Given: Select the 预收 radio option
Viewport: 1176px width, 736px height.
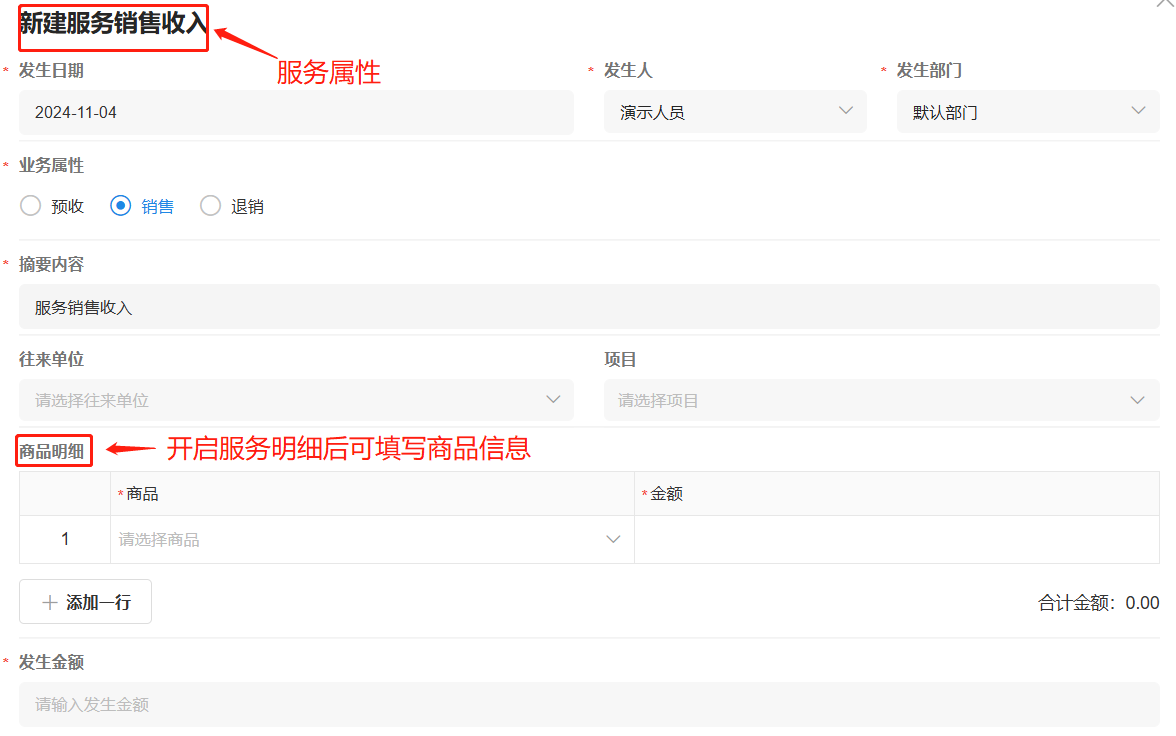Looking at the screenshot, I should coord(31,206).
